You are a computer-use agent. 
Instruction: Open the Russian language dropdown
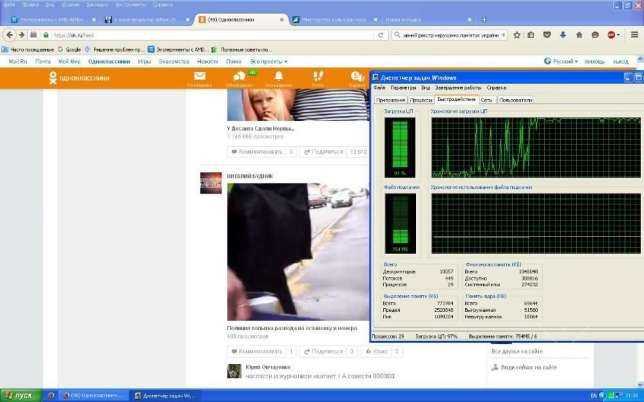coord(561,61)
